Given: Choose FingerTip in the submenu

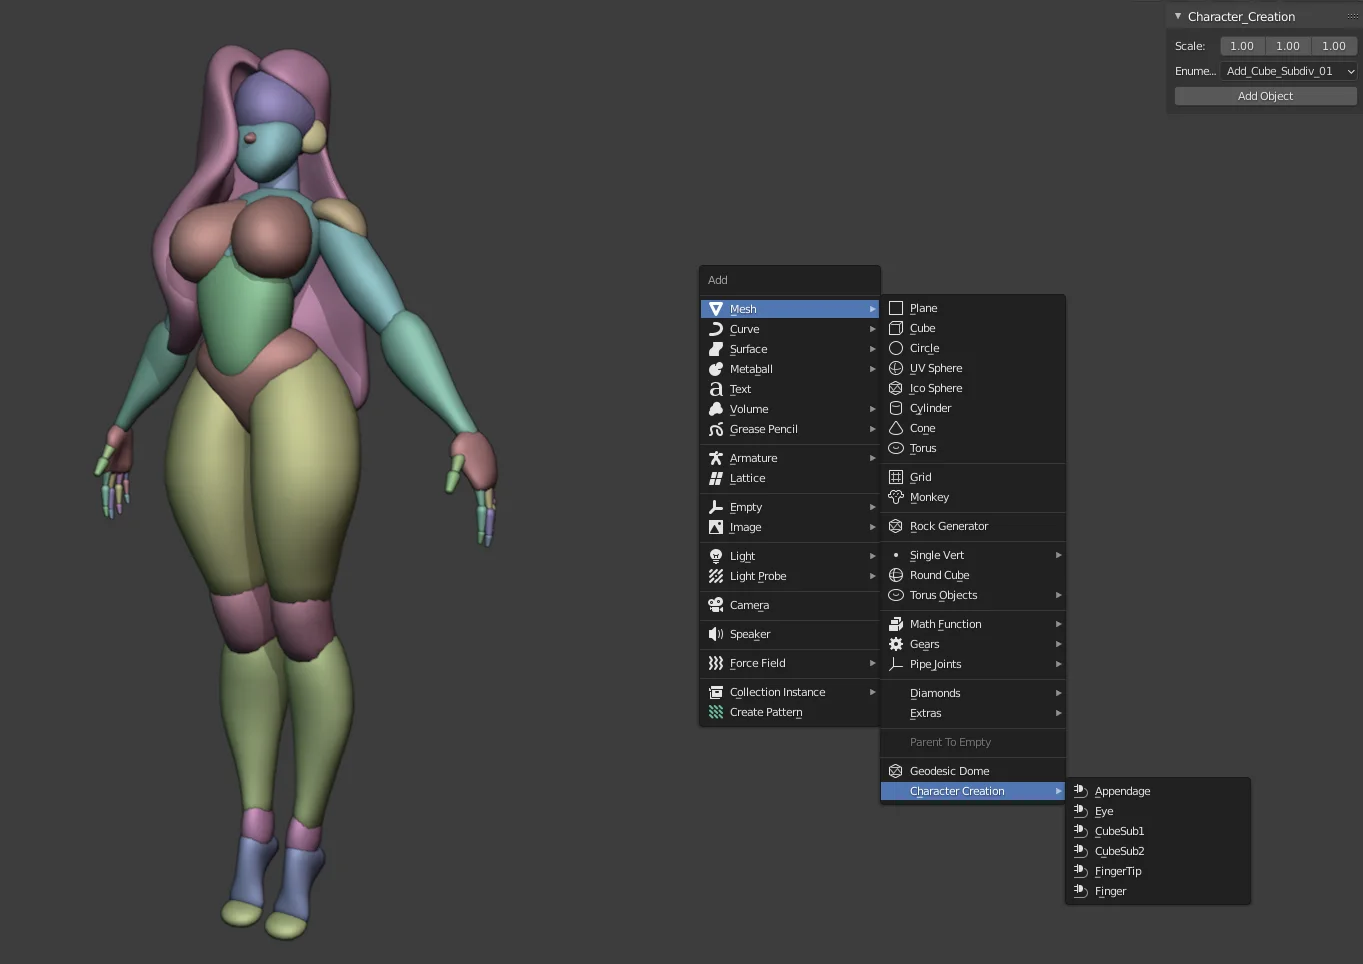Looking at the screenshot, I should click(x=1117, y=871).
